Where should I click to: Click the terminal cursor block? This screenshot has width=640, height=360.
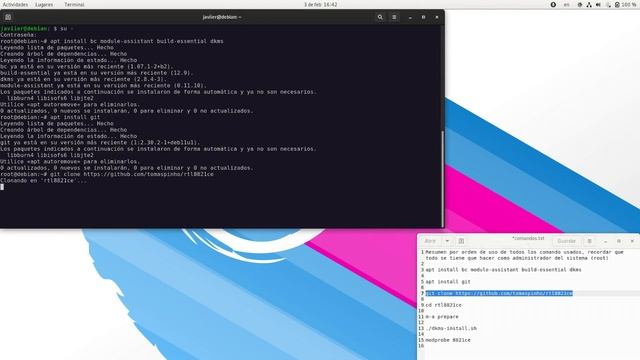(2, 187)
